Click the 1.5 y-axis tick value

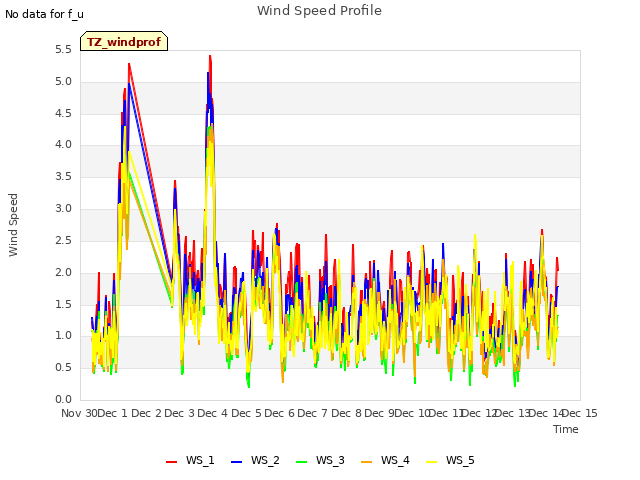(x=63, y=304)
